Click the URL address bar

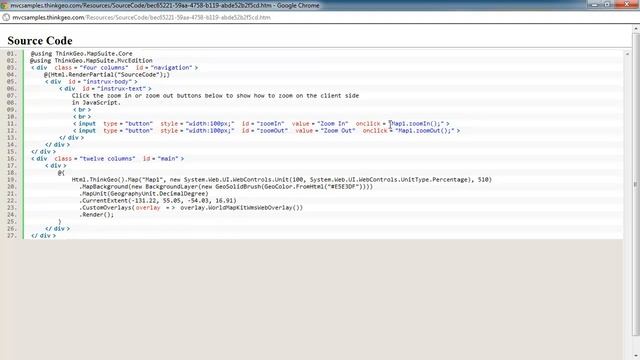pyautogui.click(x=141, y=18)
